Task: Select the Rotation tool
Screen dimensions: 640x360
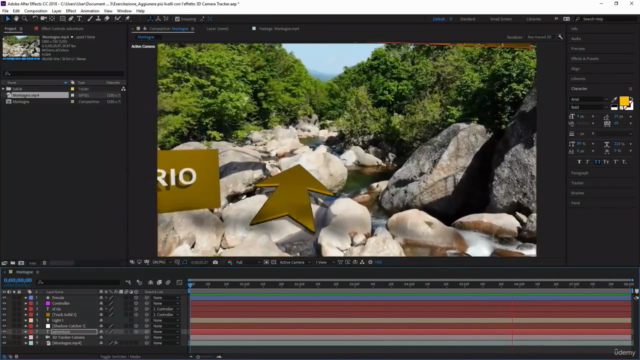Action: 35,19
